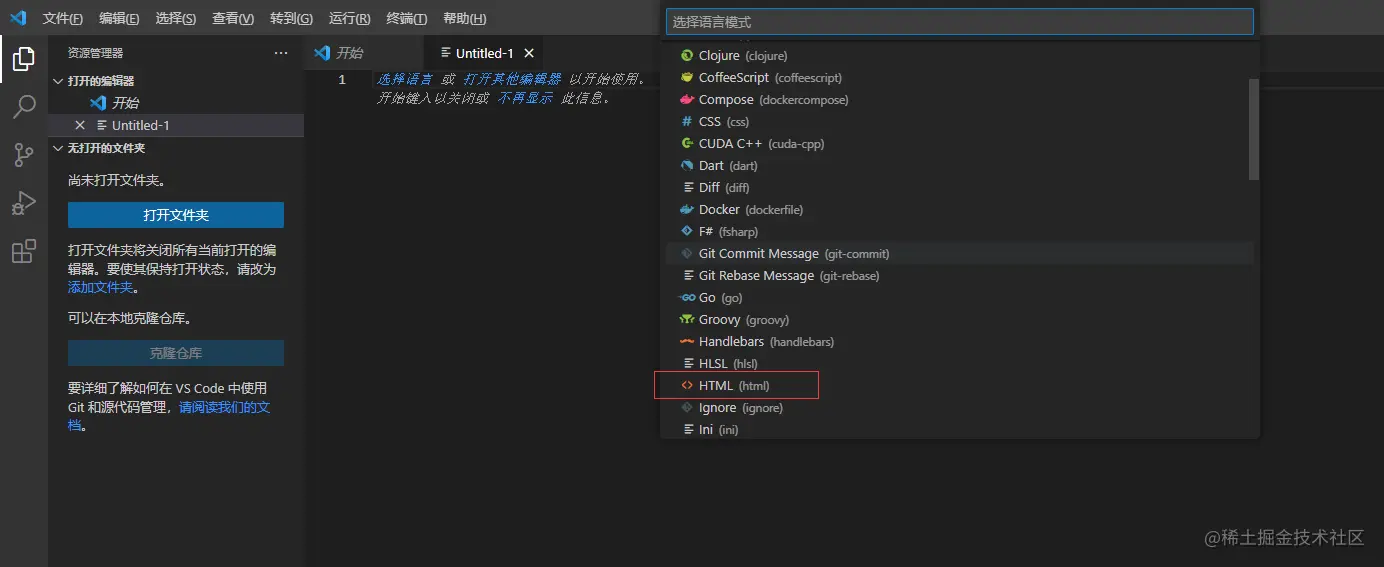Click the Ini file icon

(x=688, y=430)
